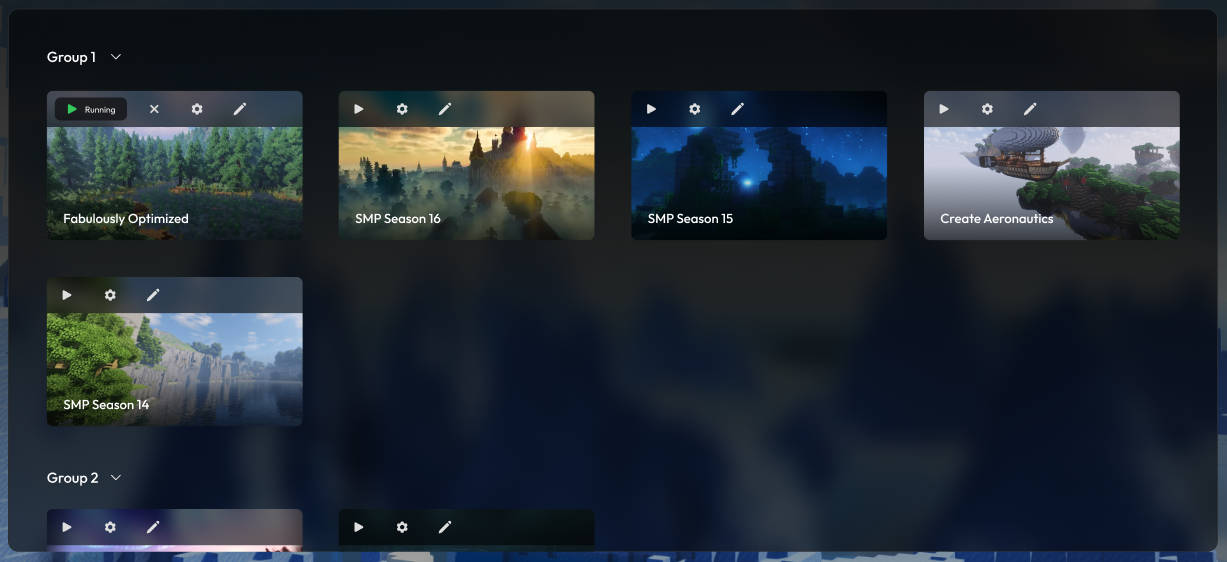Click the 'Fabulously Optimized' title text
Screen dimensions: 1227x562
click(x=126, y=218)
